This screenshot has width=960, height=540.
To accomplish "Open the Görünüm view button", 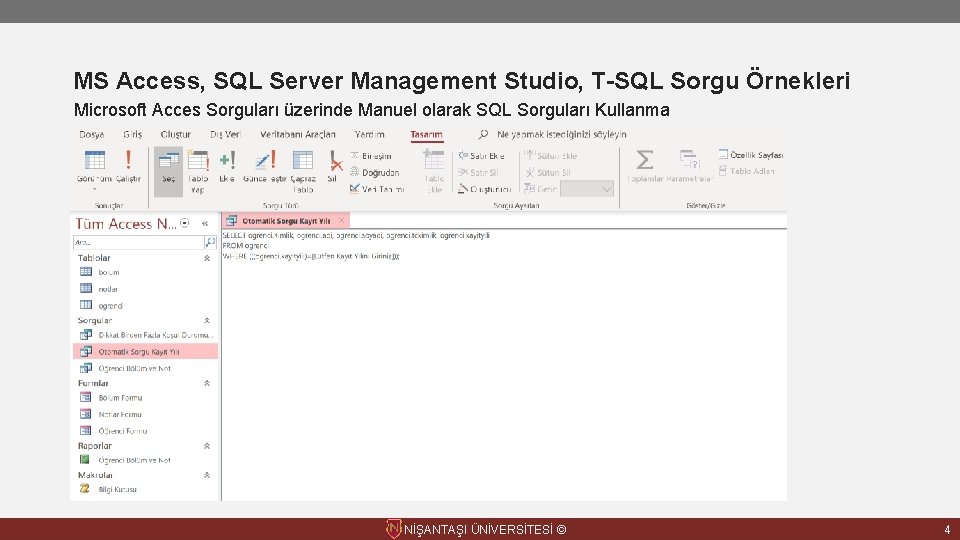I will (94, 168).
